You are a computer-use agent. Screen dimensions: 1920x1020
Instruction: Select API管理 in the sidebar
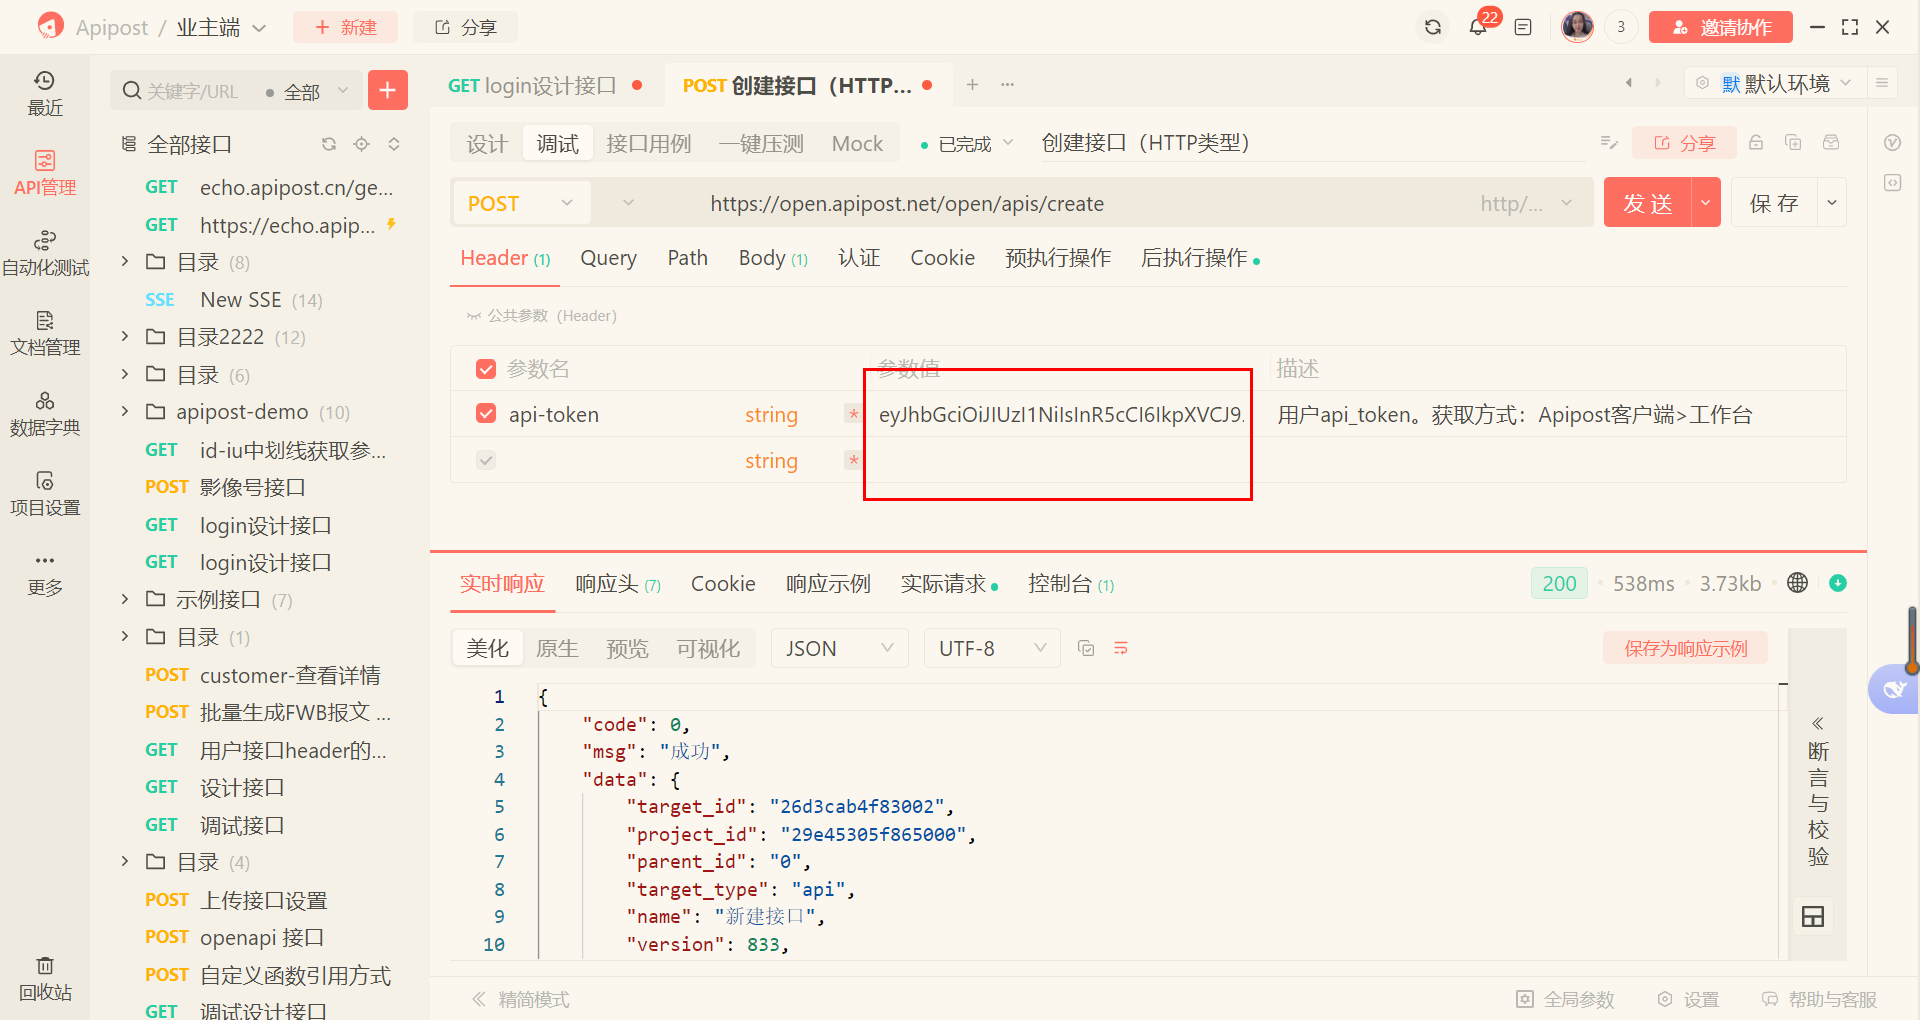44,173
